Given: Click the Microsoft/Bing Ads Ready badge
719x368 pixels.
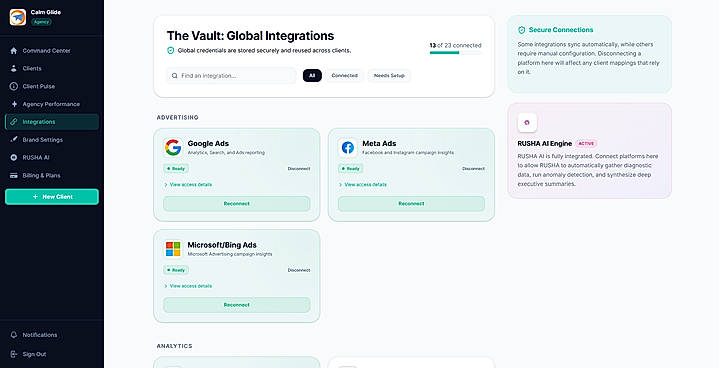Looking at the screenshot, I should [x=176, y=270].
